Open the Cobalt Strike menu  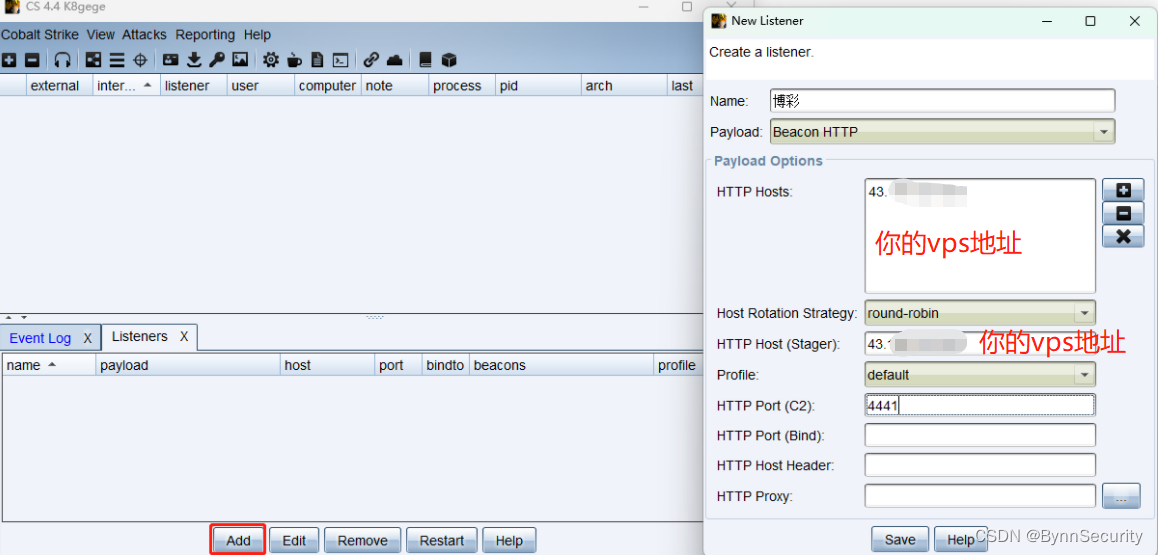[40, 35]
